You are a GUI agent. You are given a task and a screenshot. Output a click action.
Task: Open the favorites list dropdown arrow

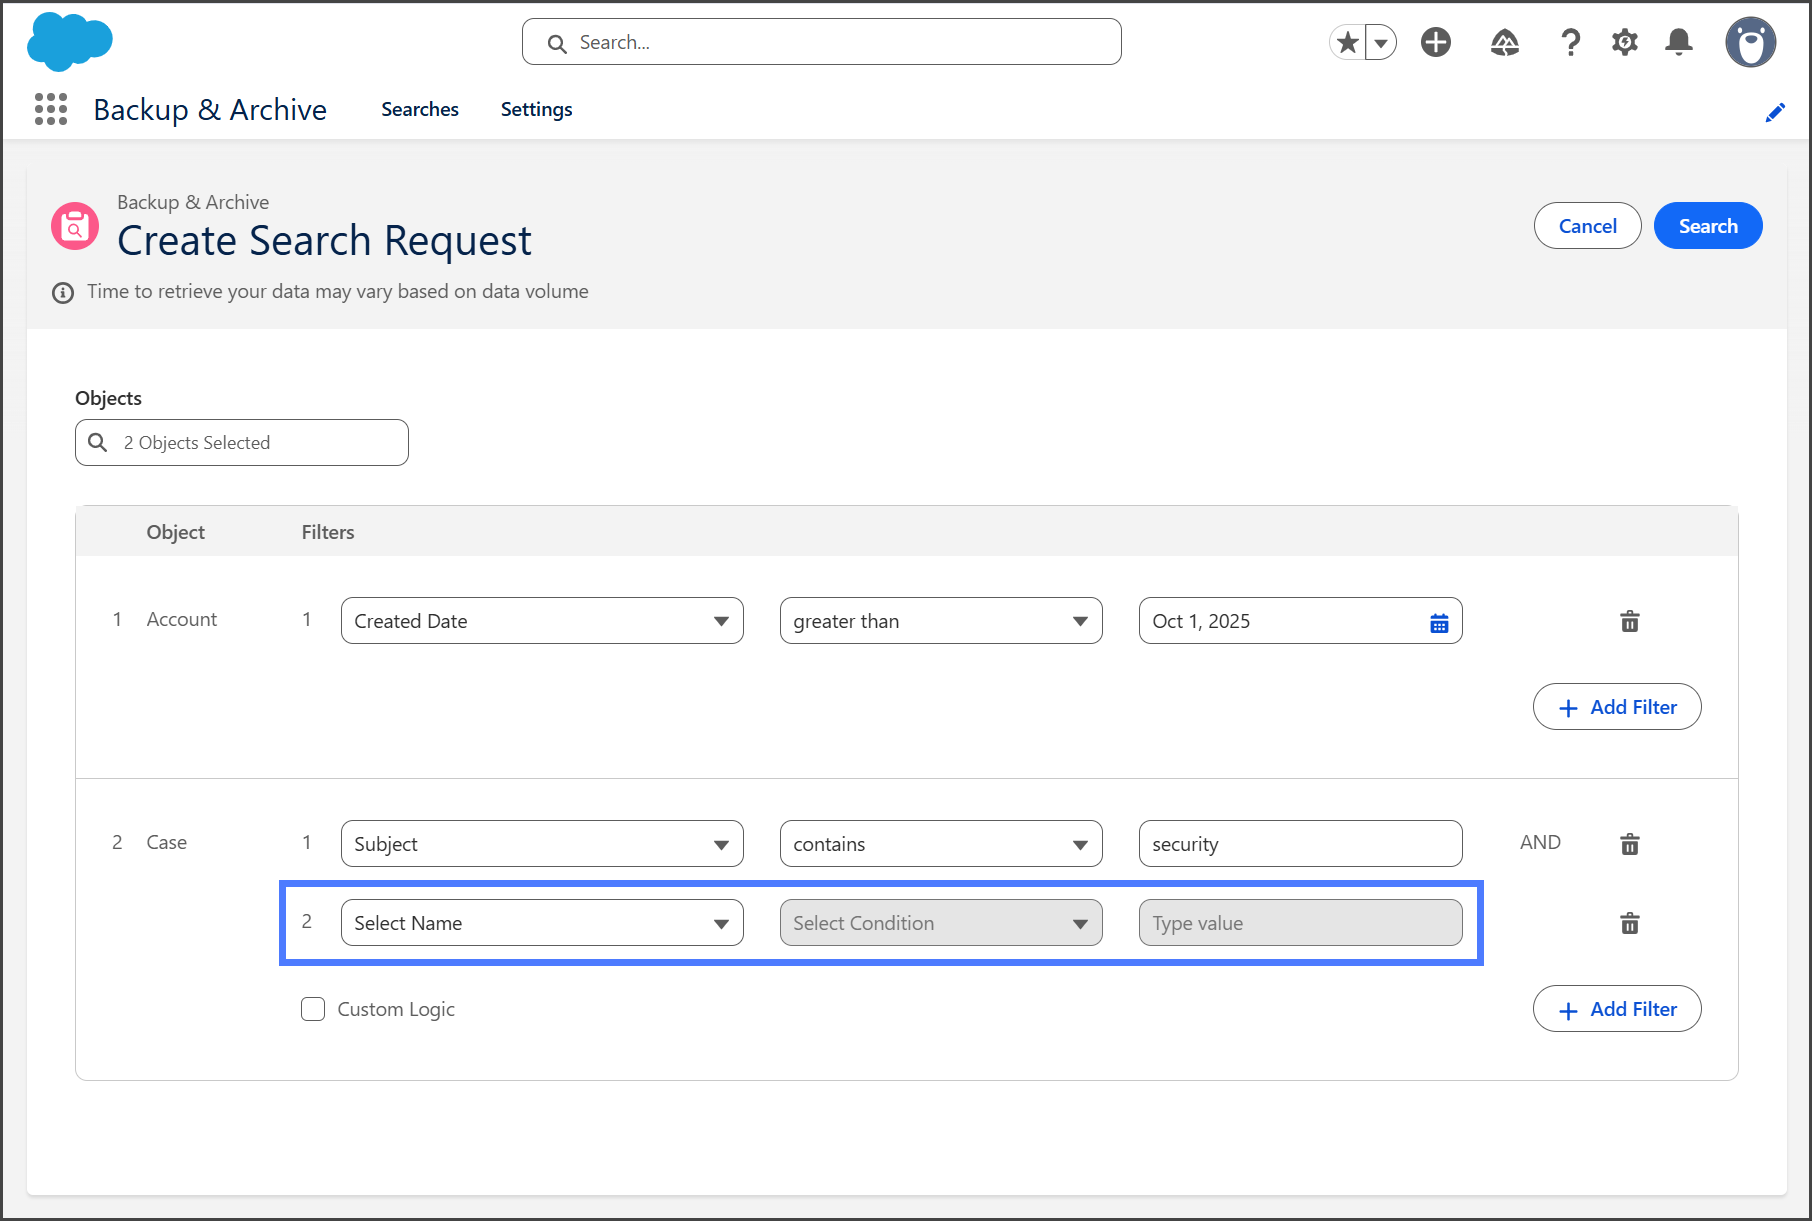(x=1381, y=43)
